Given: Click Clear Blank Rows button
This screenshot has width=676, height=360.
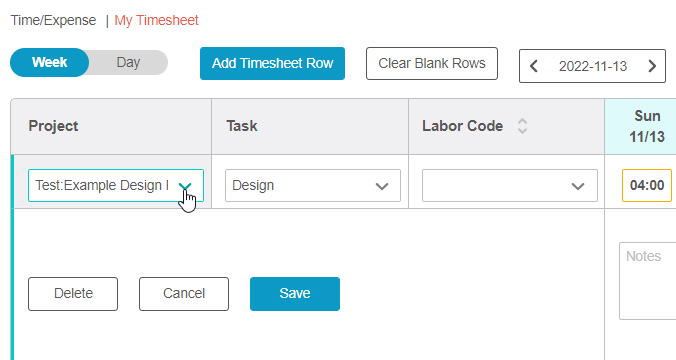Looking at the screenshot, I should 432,63.
